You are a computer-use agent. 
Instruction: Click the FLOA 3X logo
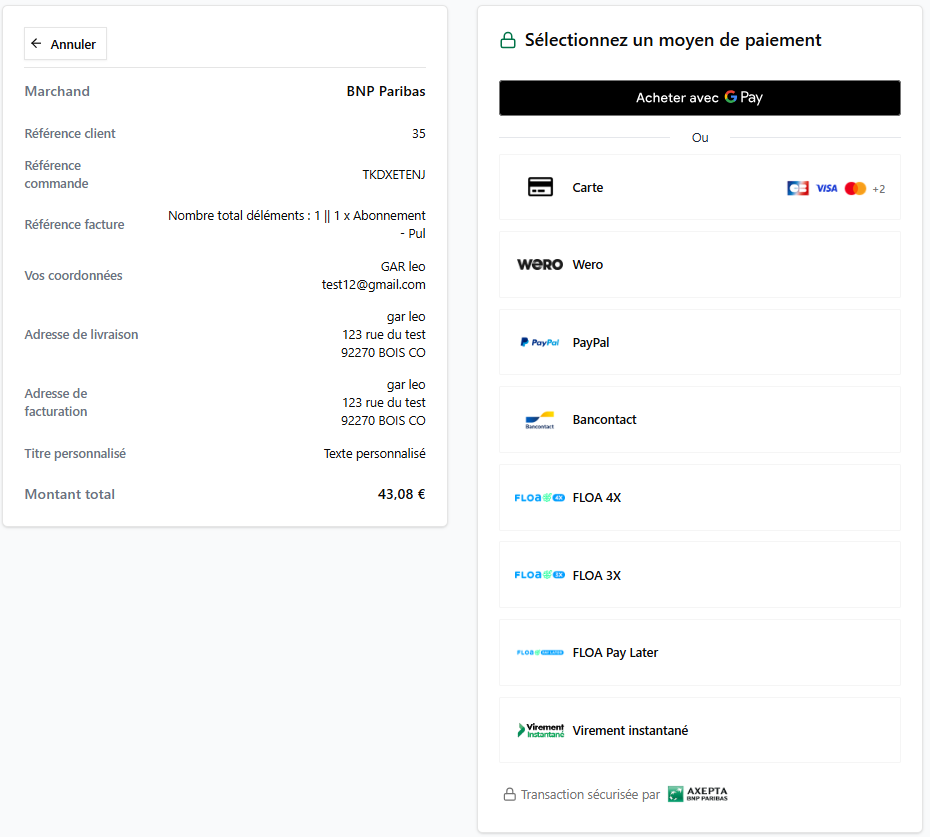pyautogui.click(x=540, y=575)
